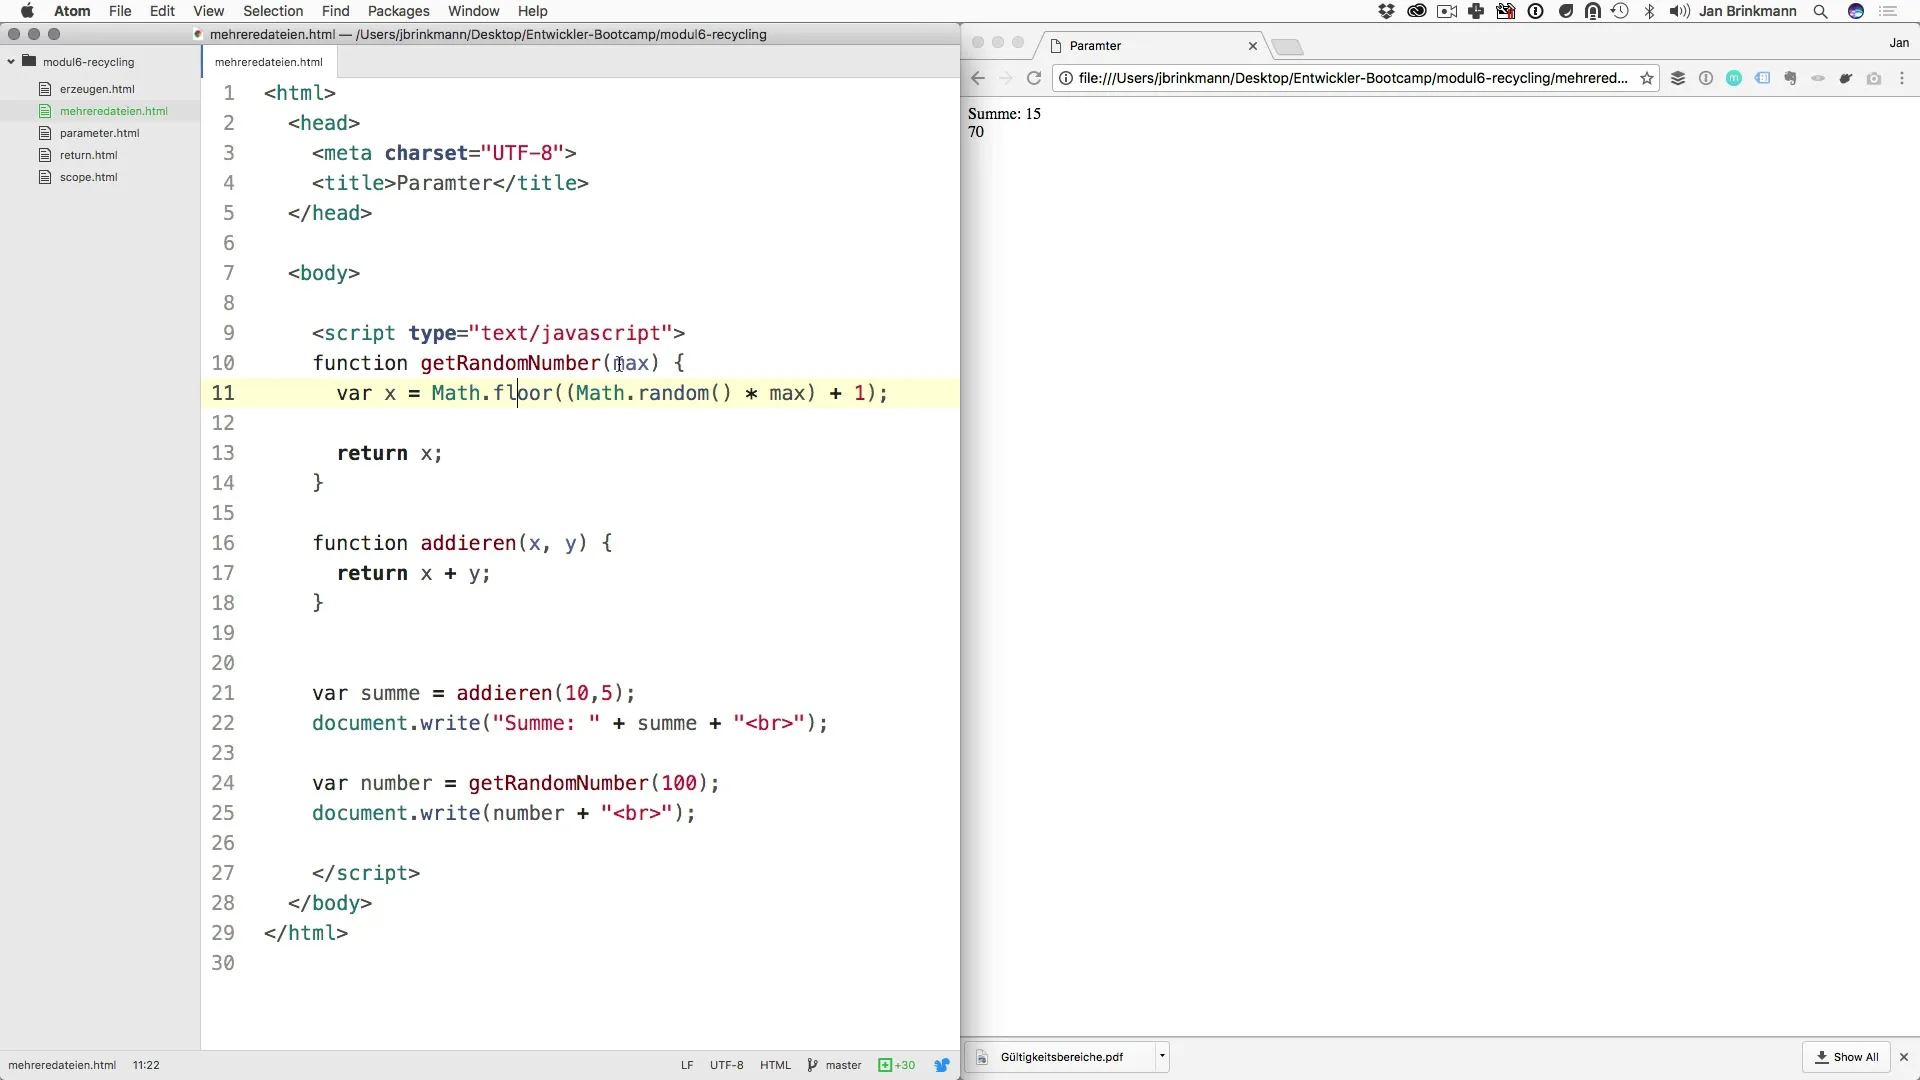Open the Window menu
This screenshot has height=1080, width=1920.
click(473, 11)
